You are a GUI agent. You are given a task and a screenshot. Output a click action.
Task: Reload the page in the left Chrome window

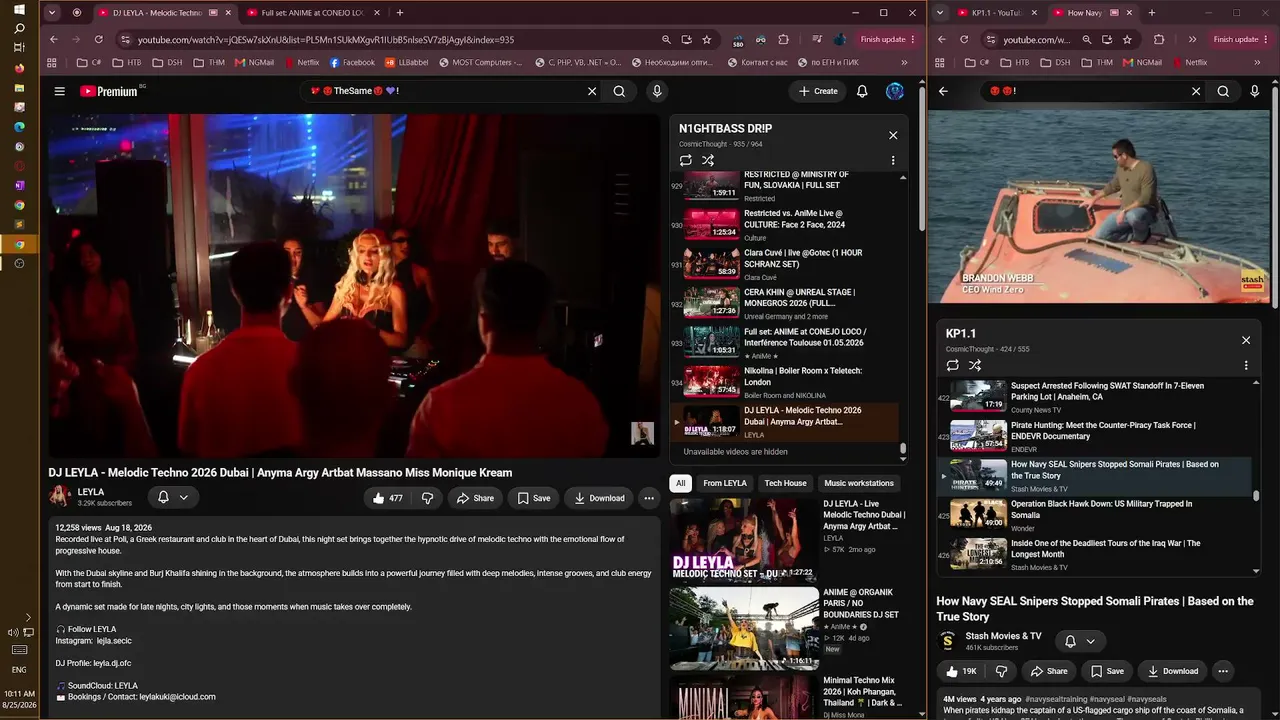coord(98,39)
